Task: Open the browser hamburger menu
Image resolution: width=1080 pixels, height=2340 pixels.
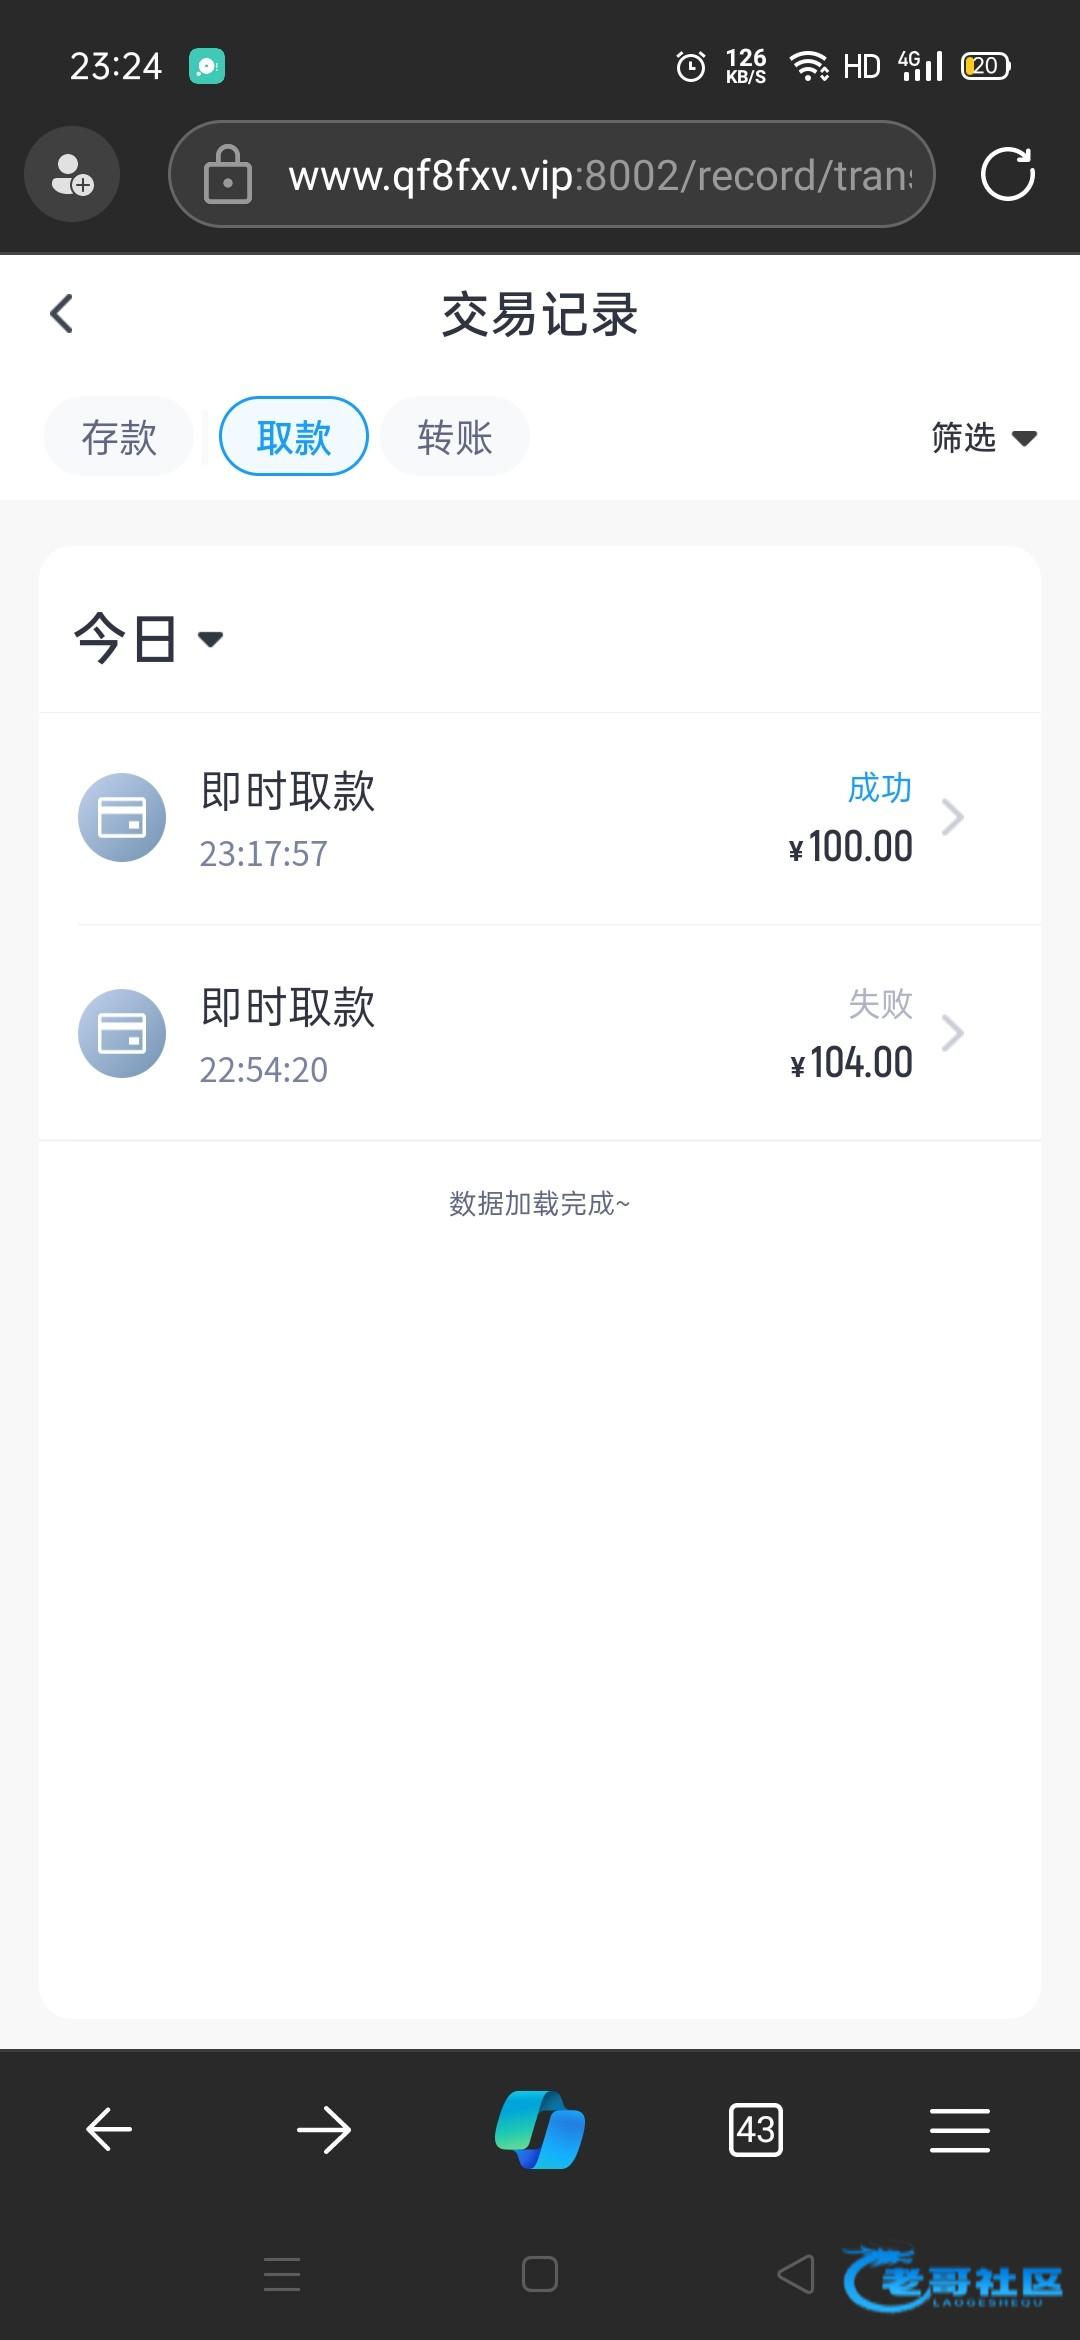Action: pos(959,2130)
